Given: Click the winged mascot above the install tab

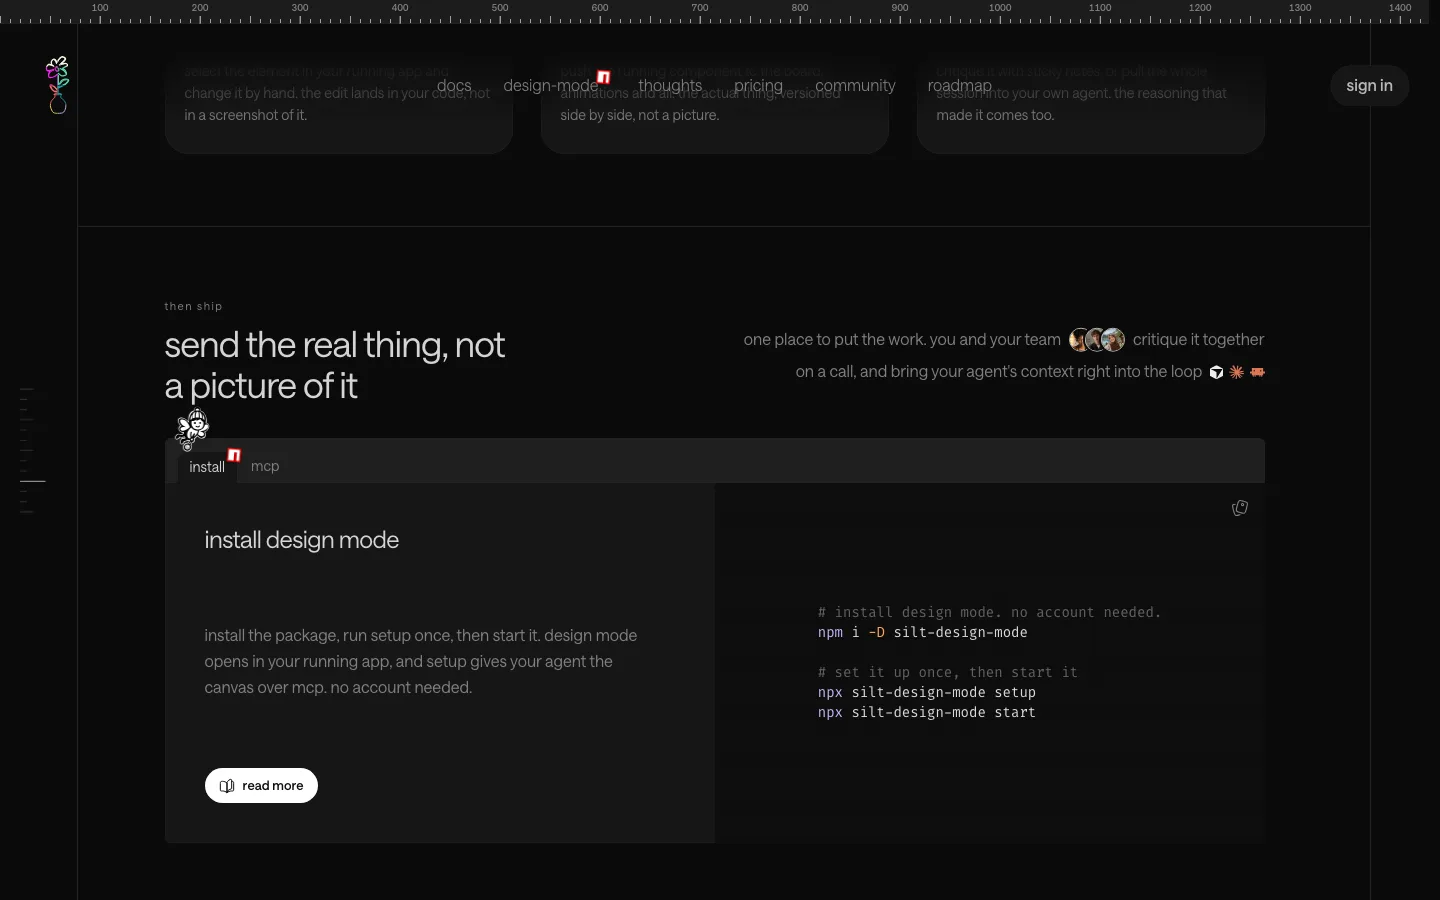Looking at the screenshot, I should (x=192, y=429).
